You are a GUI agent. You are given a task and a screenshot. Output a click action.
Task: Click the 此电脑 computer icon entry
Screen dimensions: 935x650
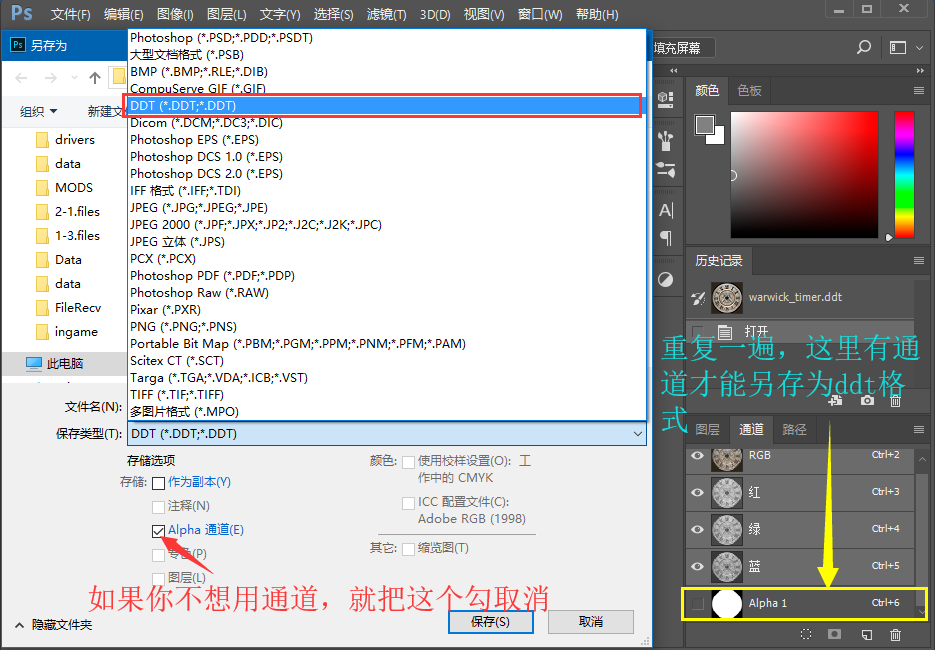(54, 363)
